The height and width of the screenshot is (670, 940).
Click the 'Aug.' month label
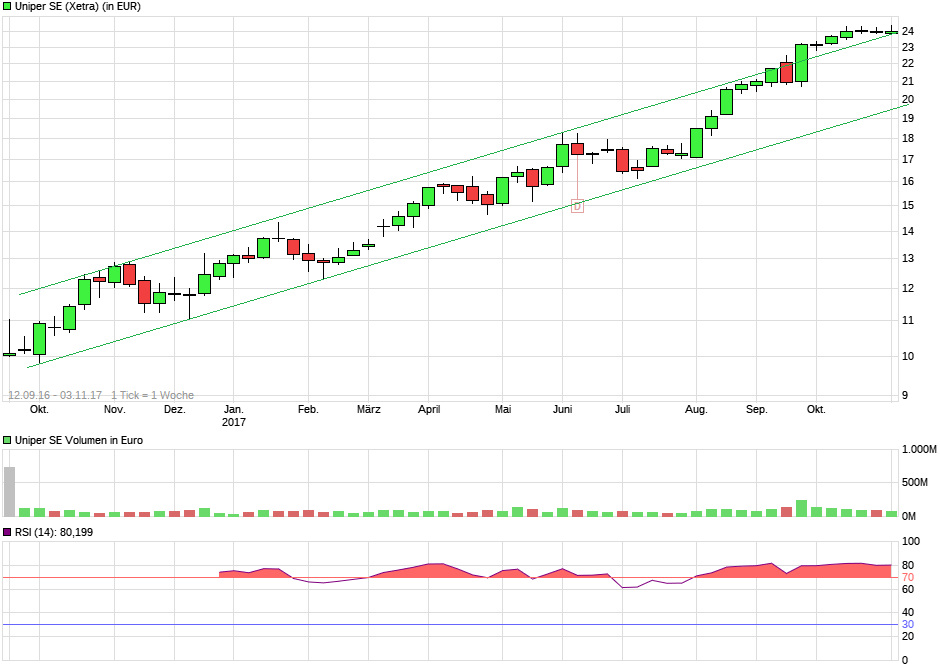point(696,409)
